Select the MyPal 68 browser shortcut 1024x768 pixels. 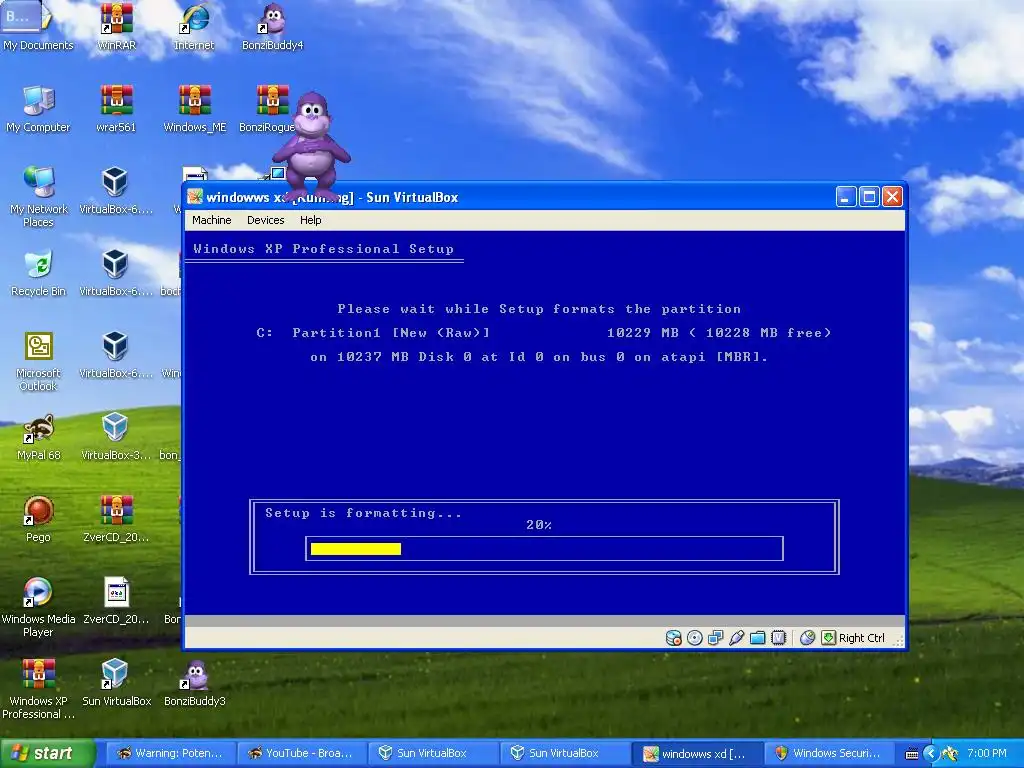coord(38,437)
